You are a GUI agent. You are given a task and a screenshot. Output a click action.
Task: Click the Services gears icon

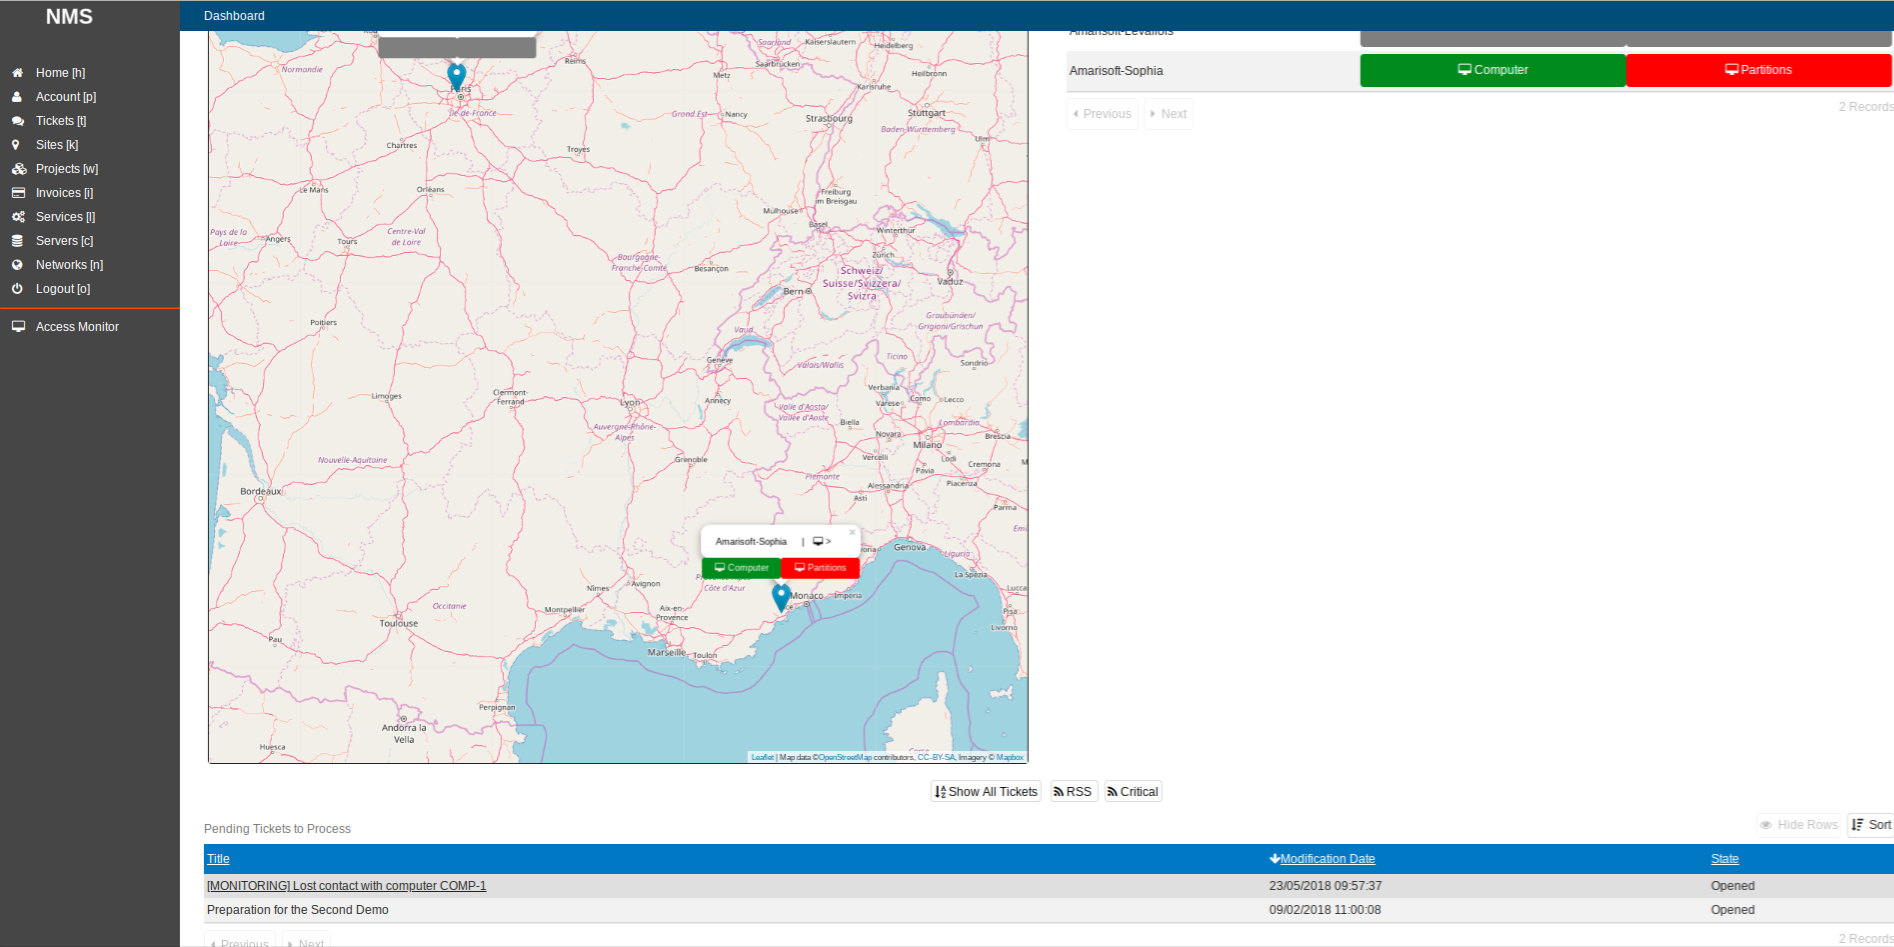click(x=18, y=217)
